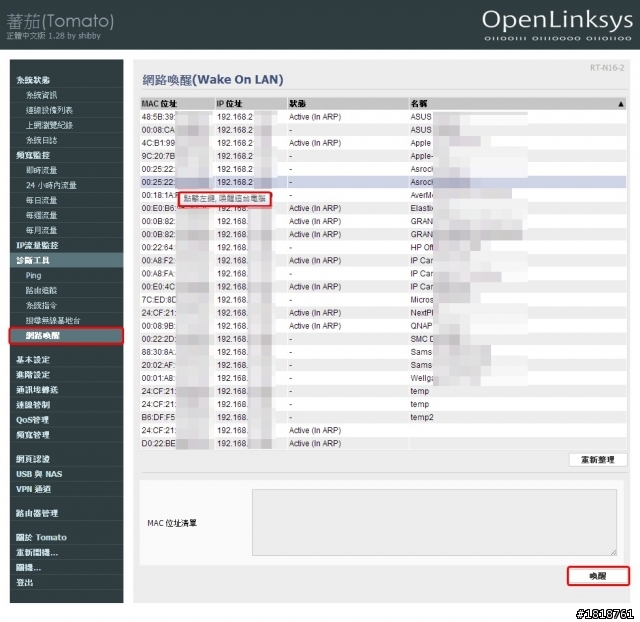Open 基本設定 section
The height and width of the screenshot is (622, 640).
(x=33, y=360)
